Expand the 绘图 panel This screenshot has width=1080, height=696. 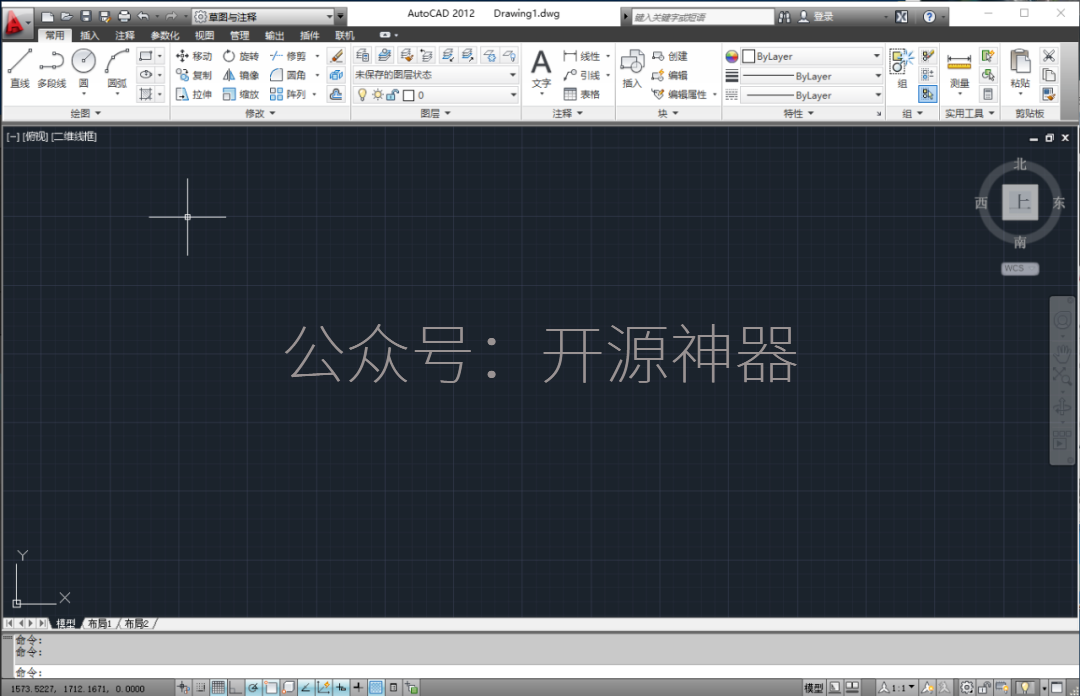click(x=85, y=113)
